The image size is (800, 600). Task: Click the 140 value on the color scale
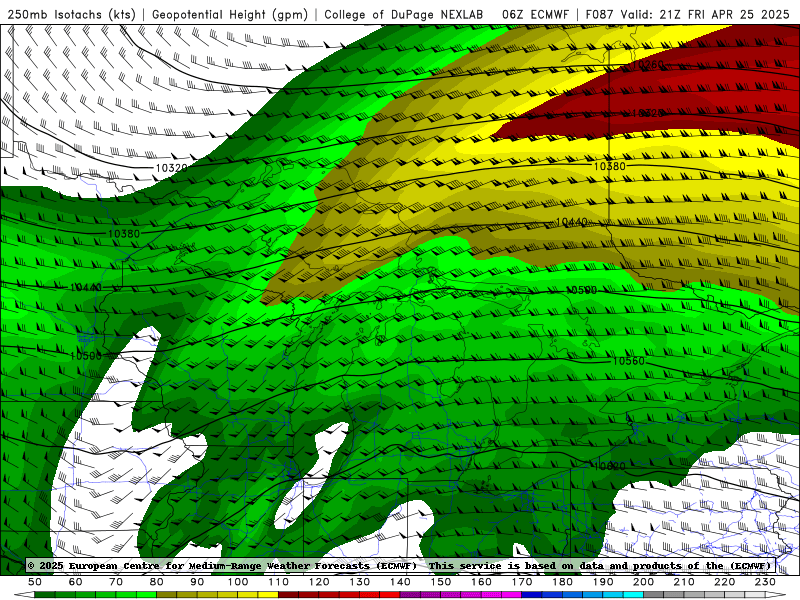tap(400, 582)
